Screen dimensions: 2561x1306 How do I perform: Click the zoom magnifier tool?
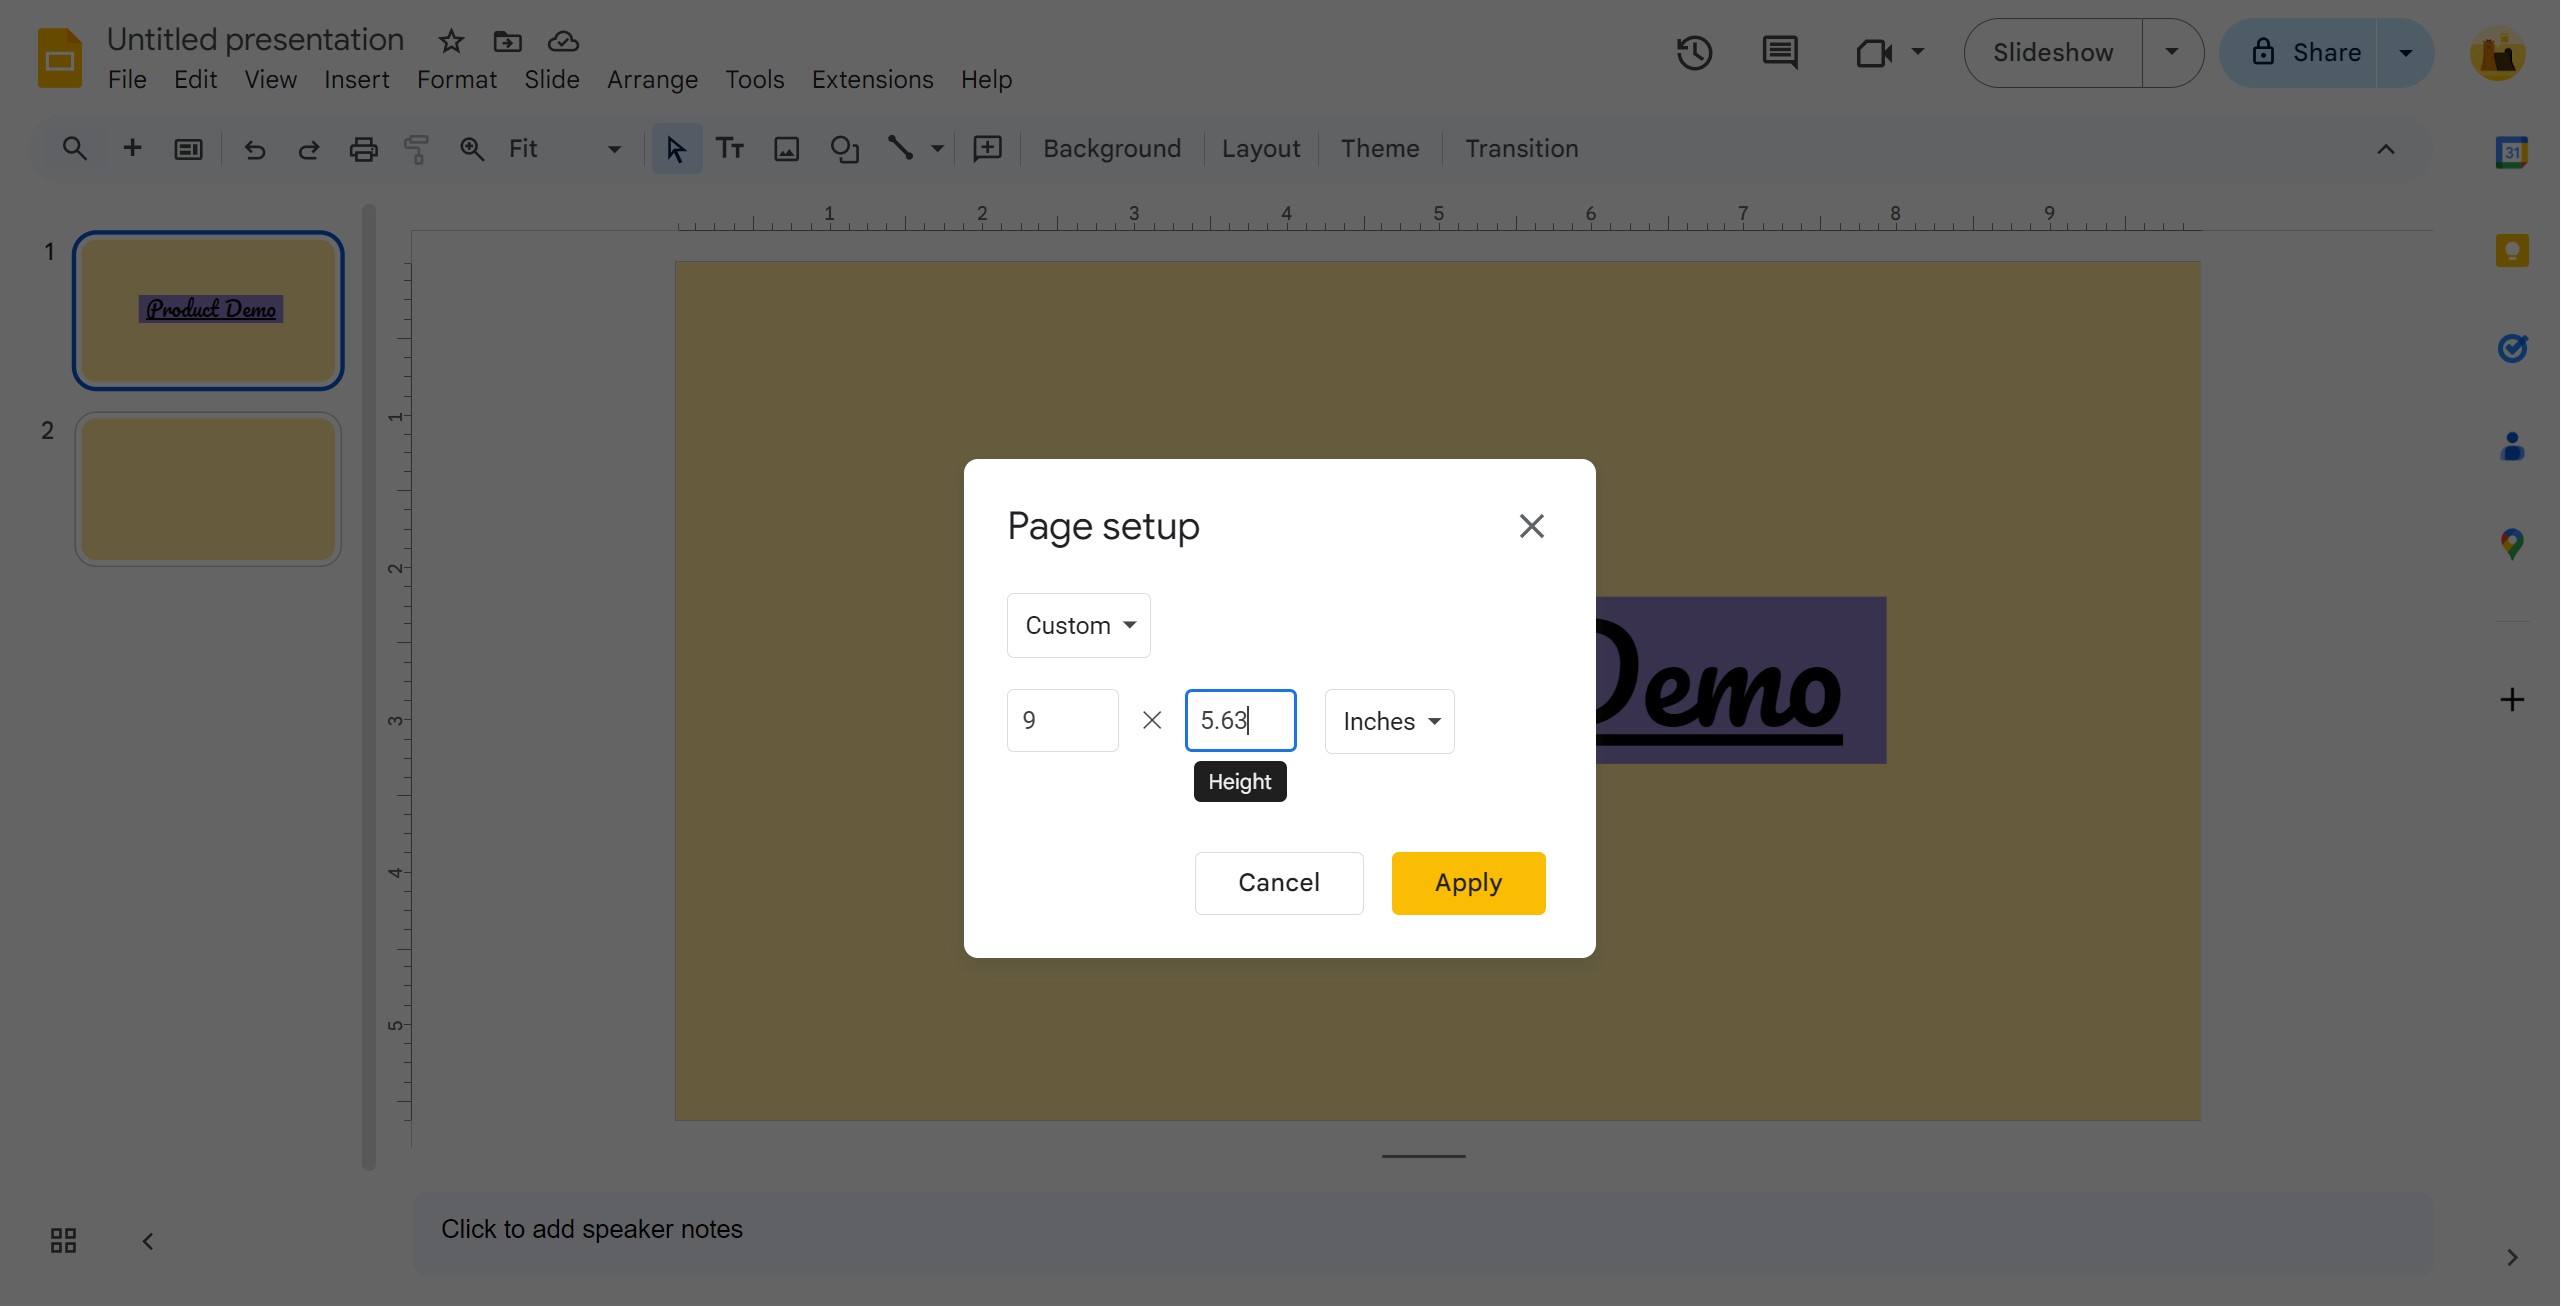(x=471, y=149)
